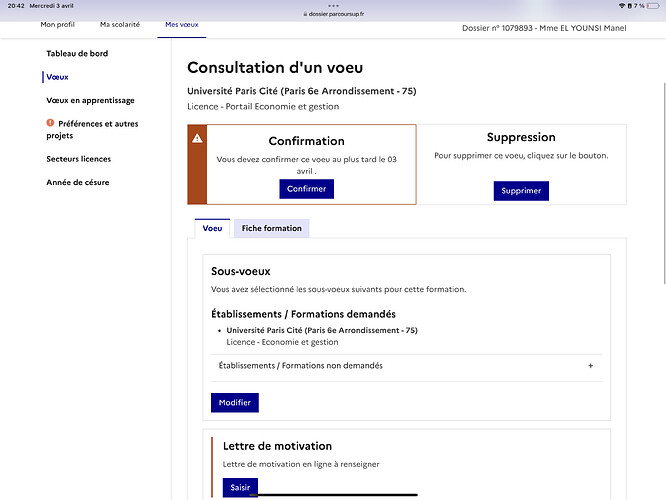Viewport: 666px width, 500px height.
Task: Click the lock icon beside dossier.parcoursup.fr
Action: pos(305,14)
